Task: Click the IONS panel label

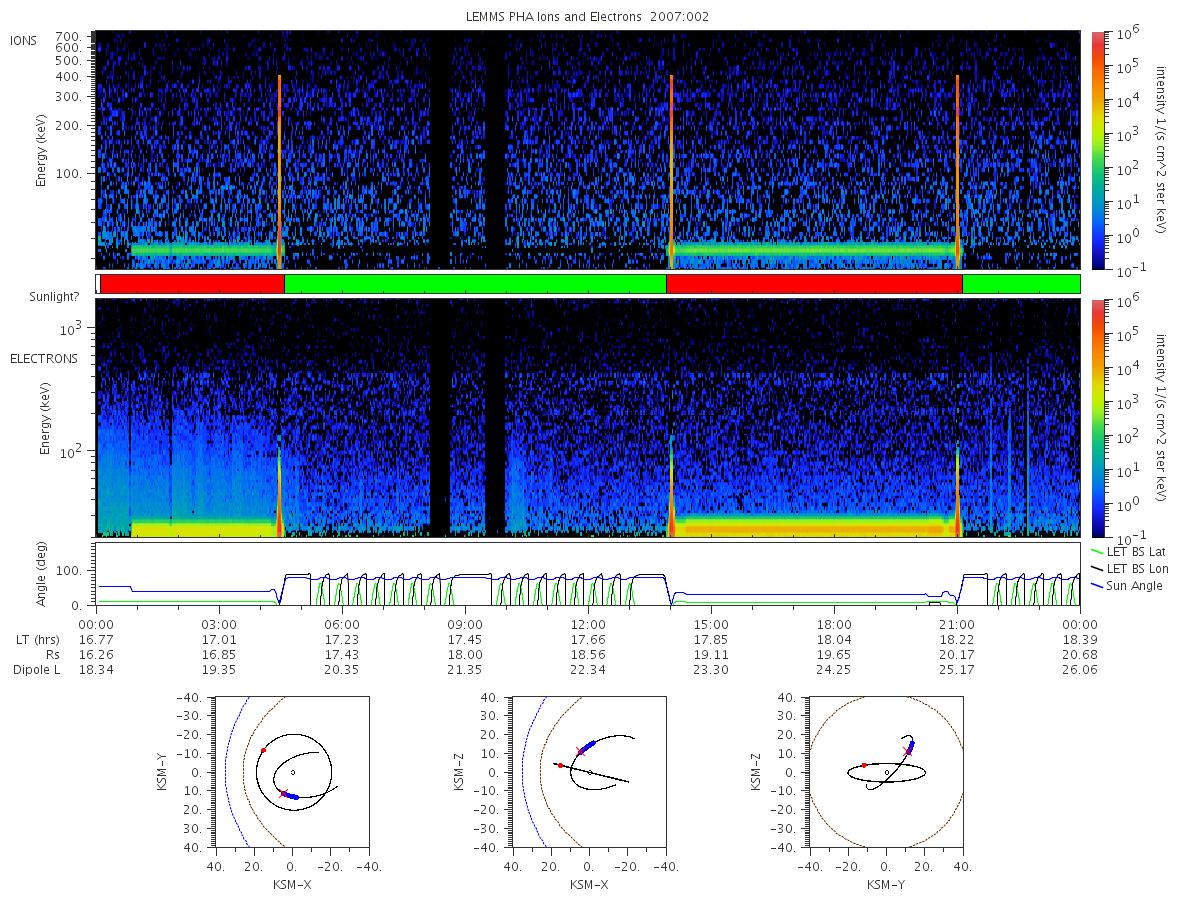Action: tap(24, 40)
